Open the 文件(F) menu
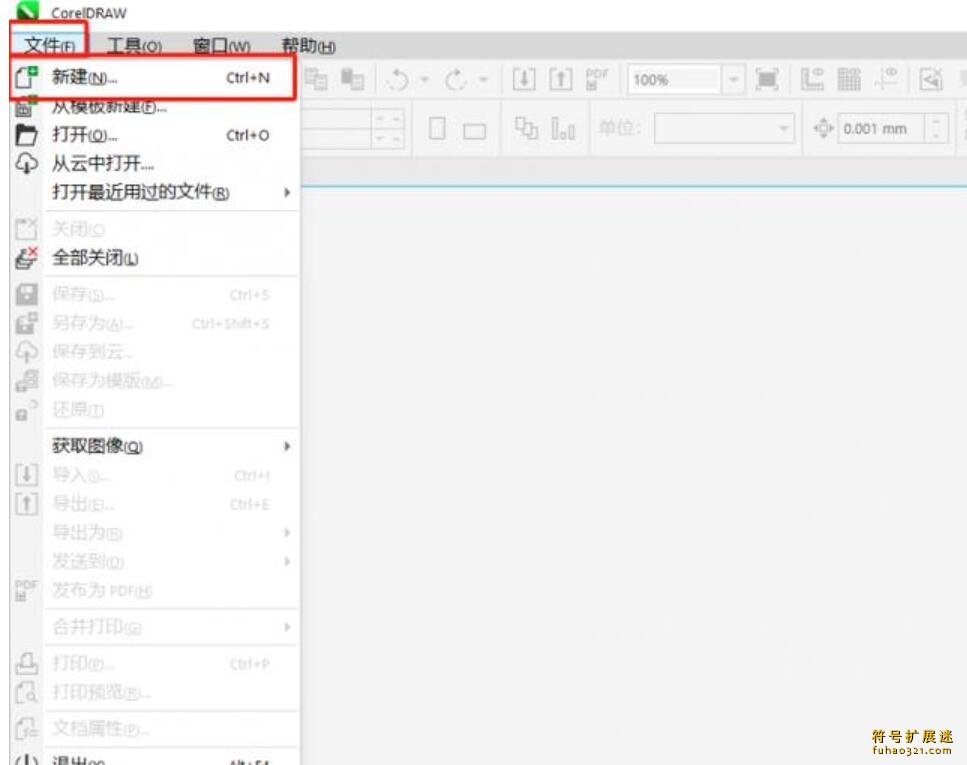Image resolution: width=967 pixels, height=765 pixels. pyautogui.click(x=49, y=46)
